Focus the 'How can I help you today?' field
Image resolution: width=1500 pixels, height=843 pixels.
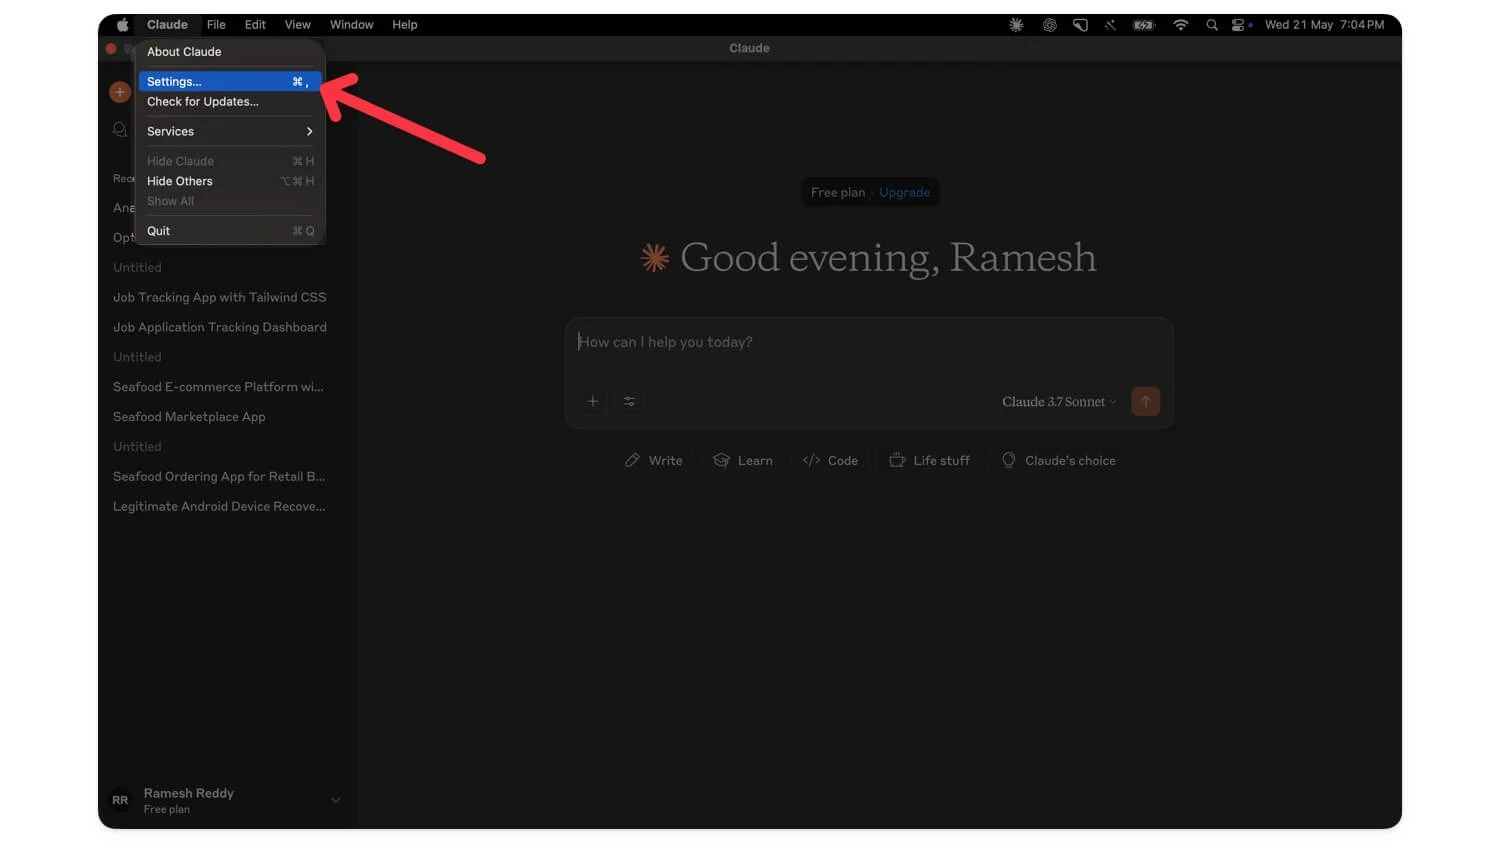point(868,343)
